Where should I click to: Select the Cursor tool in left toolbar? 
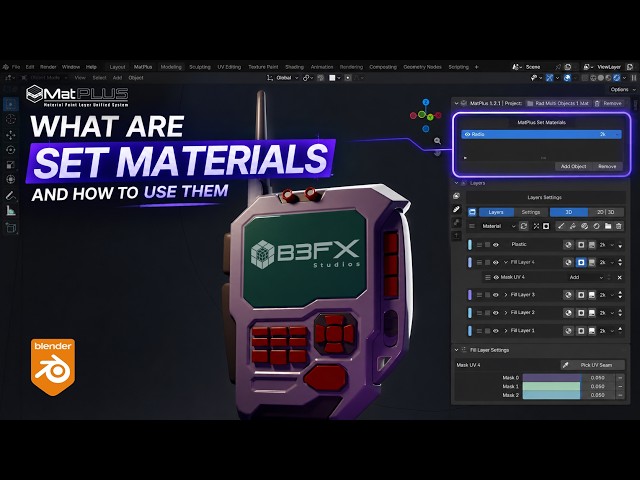11,119
